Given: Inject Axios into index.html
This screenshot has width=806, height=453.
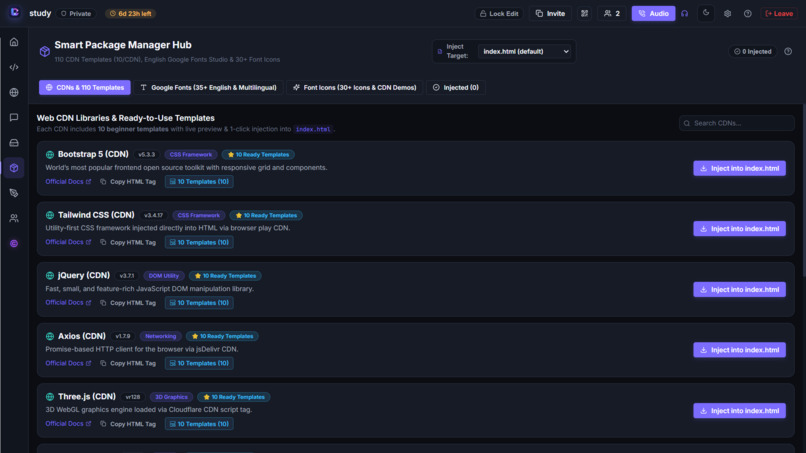Looking at the screenshot, I should click(739, 350).
